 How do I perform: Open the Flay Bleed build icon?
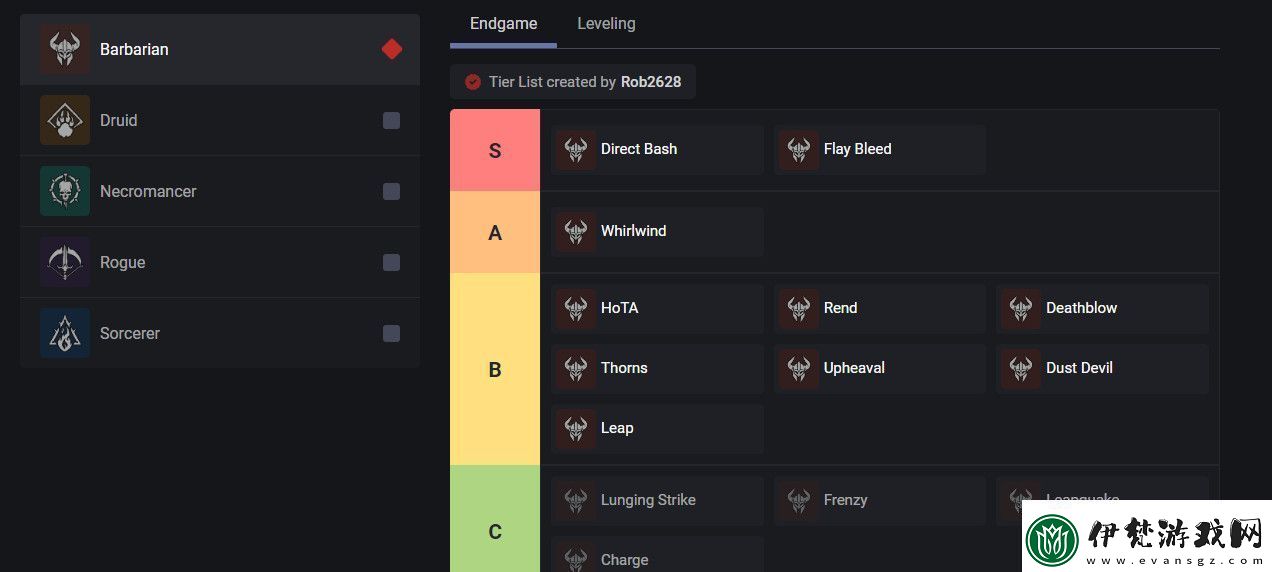[799, 150]
